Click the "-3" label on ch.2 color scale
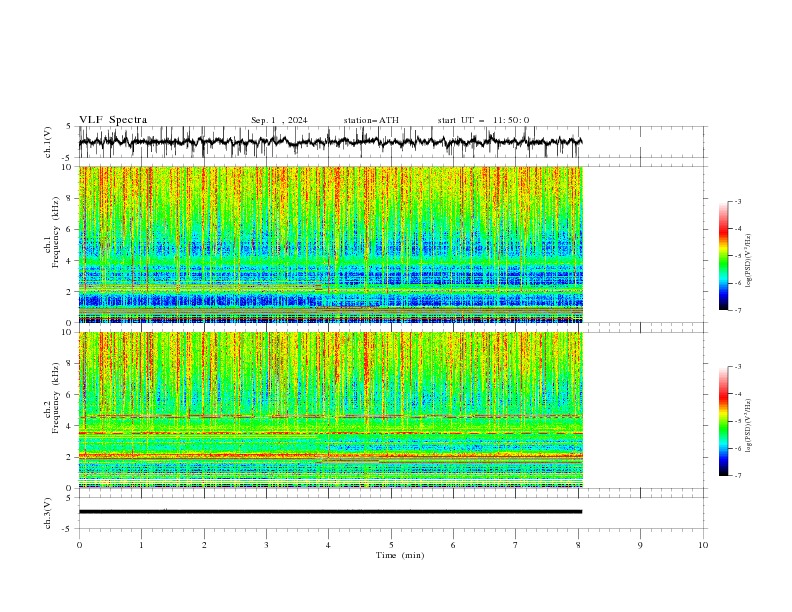The image size is (792, 612). point(737,367)
